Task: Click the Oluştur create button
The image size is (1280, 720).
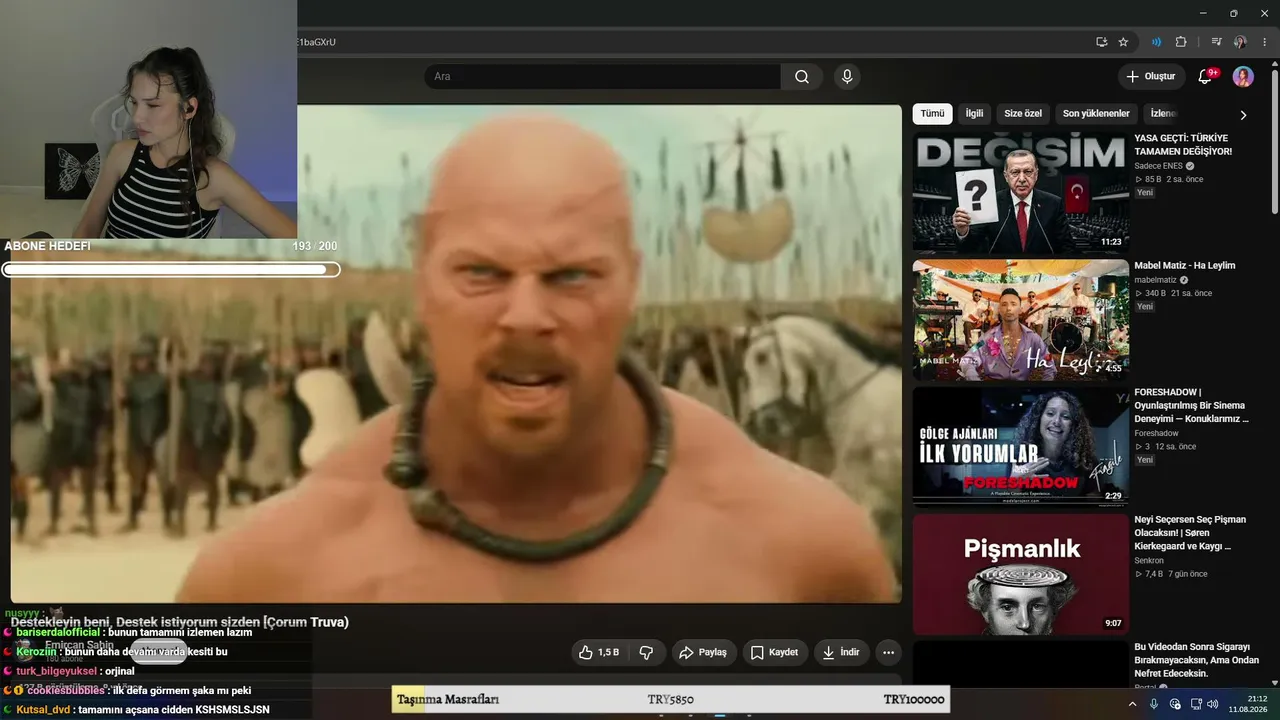Action: pos(1151,77)
